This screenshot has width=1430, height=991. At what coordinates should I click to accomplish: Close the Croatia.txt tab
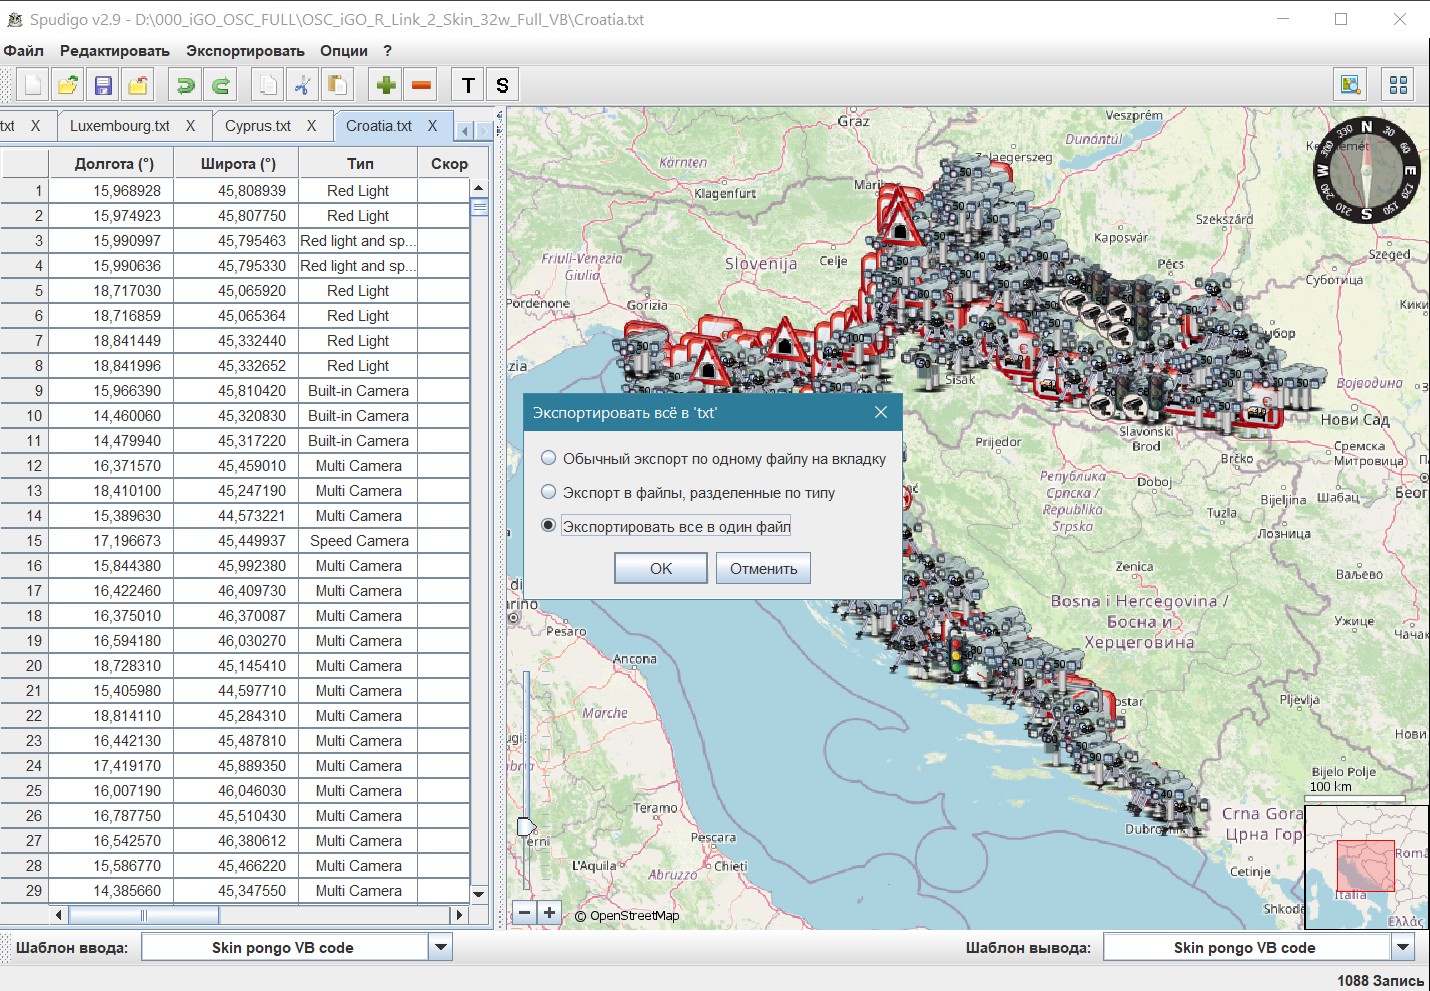point(432,126)
